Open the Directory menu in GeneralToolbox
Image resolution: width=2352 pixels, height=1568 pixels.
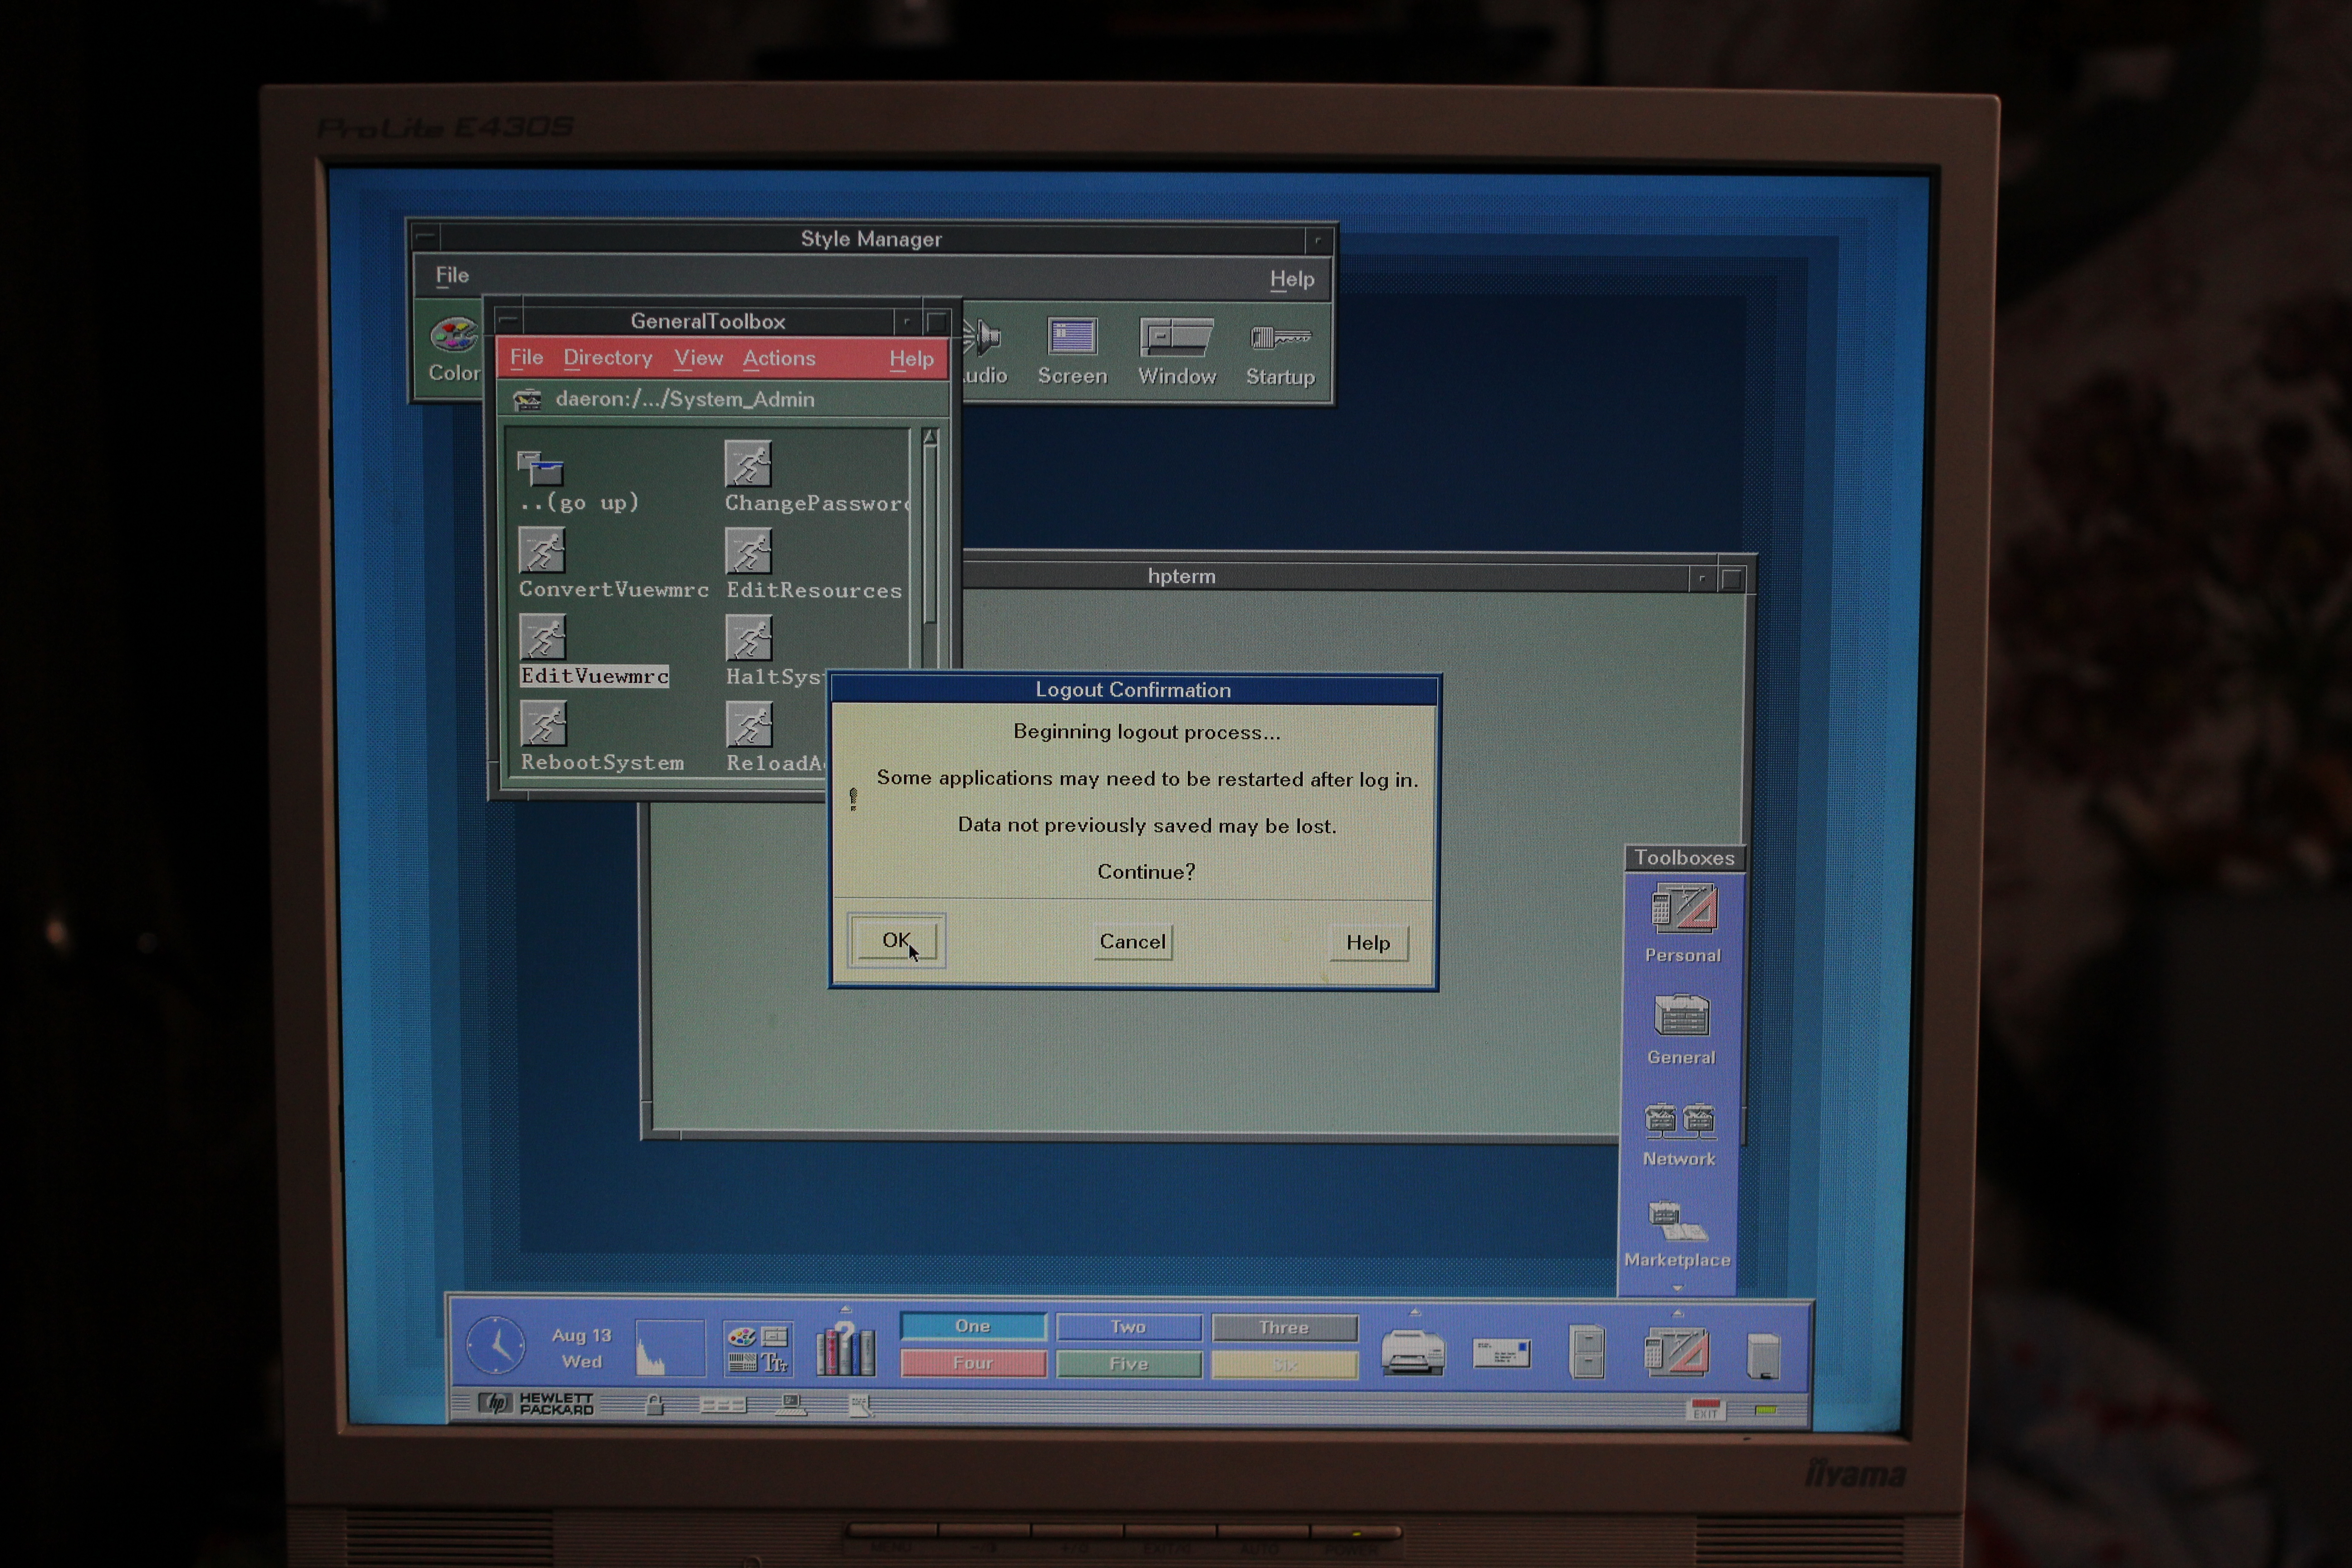click(x=607, y=358)
